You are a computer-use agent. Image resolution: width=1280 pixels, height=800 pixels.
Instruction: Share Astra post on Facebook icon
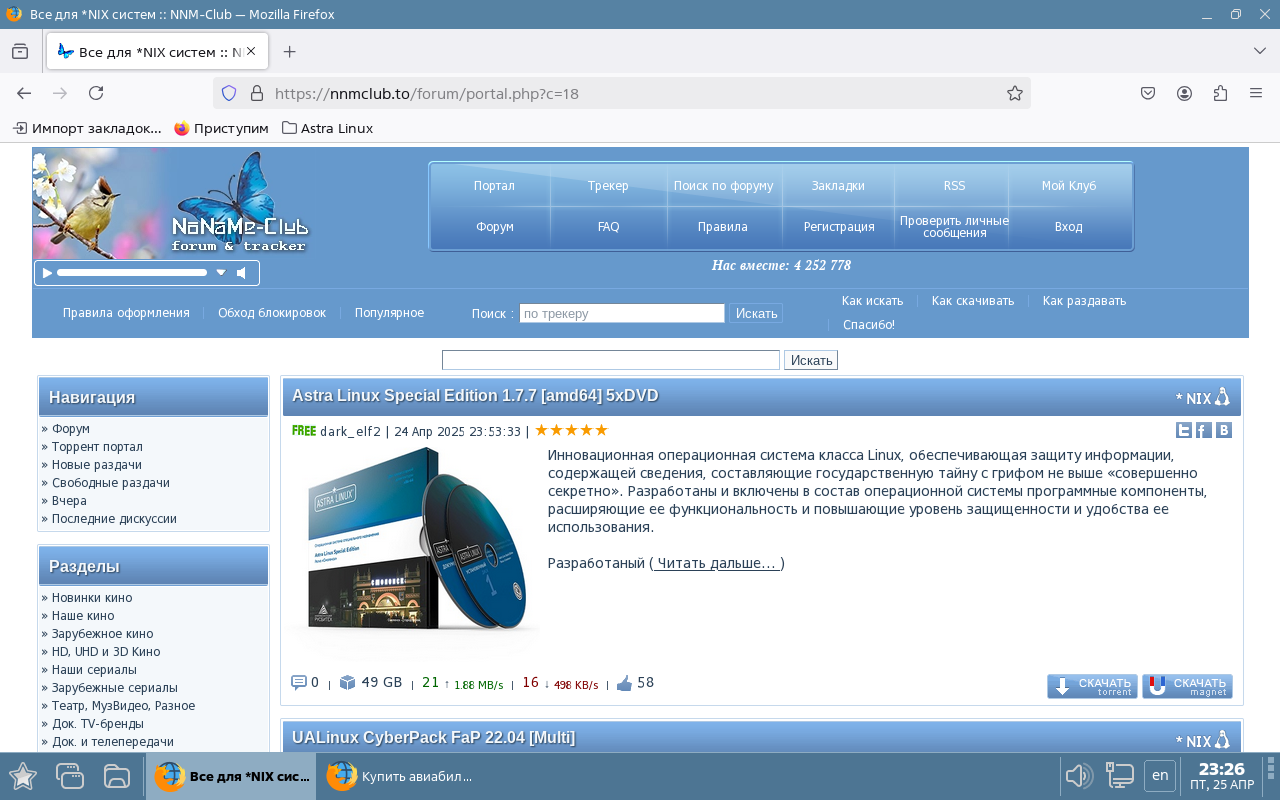[x=1203, y=430]
